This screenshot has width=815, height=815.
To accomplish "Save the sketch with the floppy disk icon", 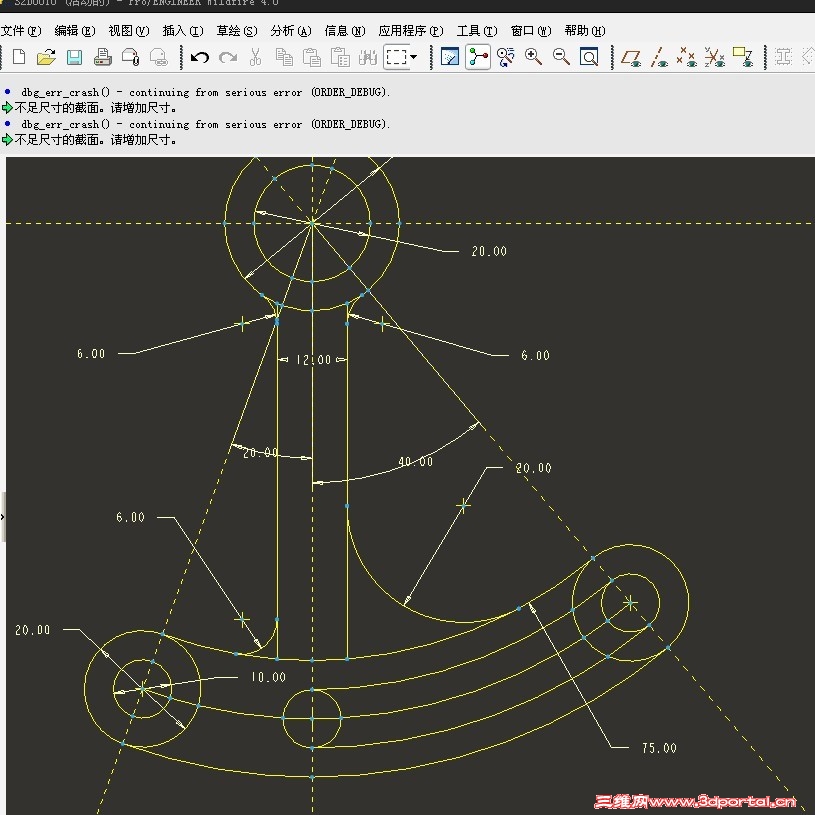I will (x=74, y=57).
